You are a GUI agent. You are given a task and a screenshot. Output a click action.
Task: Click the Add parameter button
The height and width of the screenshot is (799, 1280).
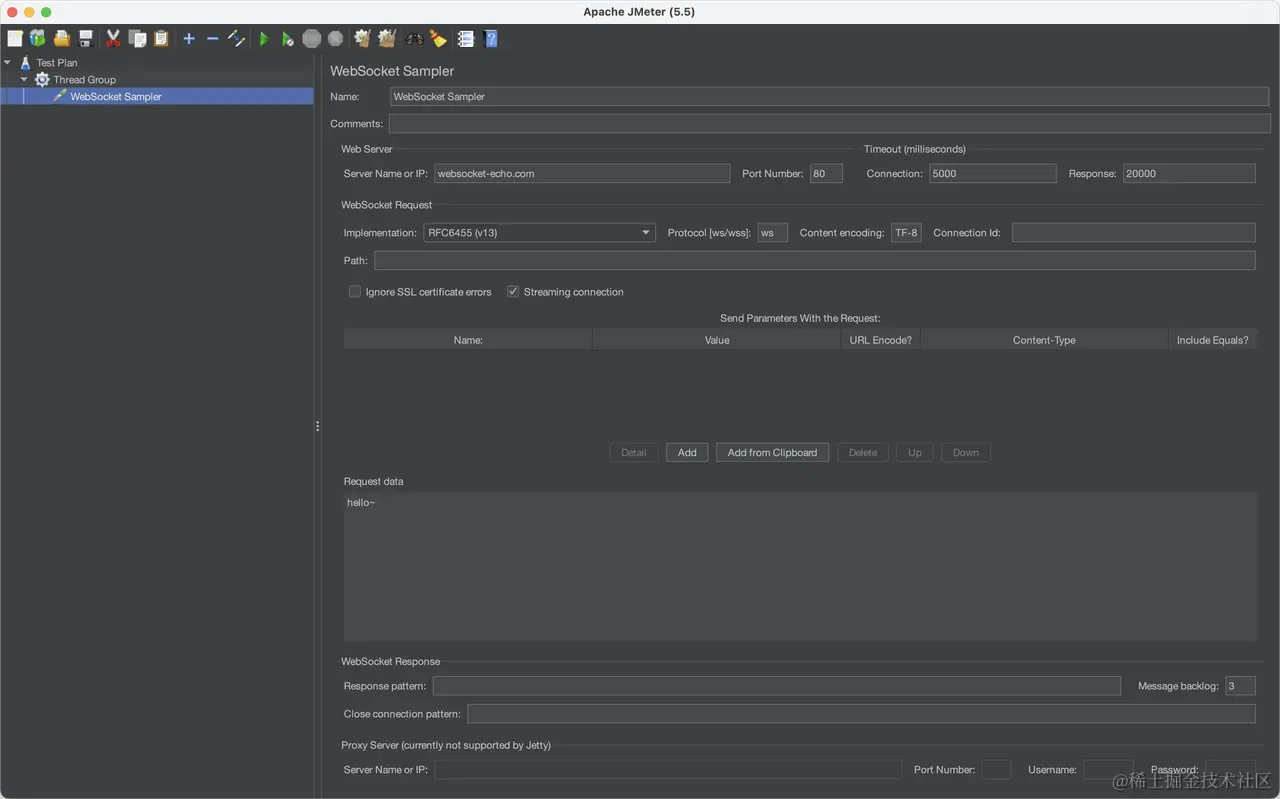click(687, 453)
